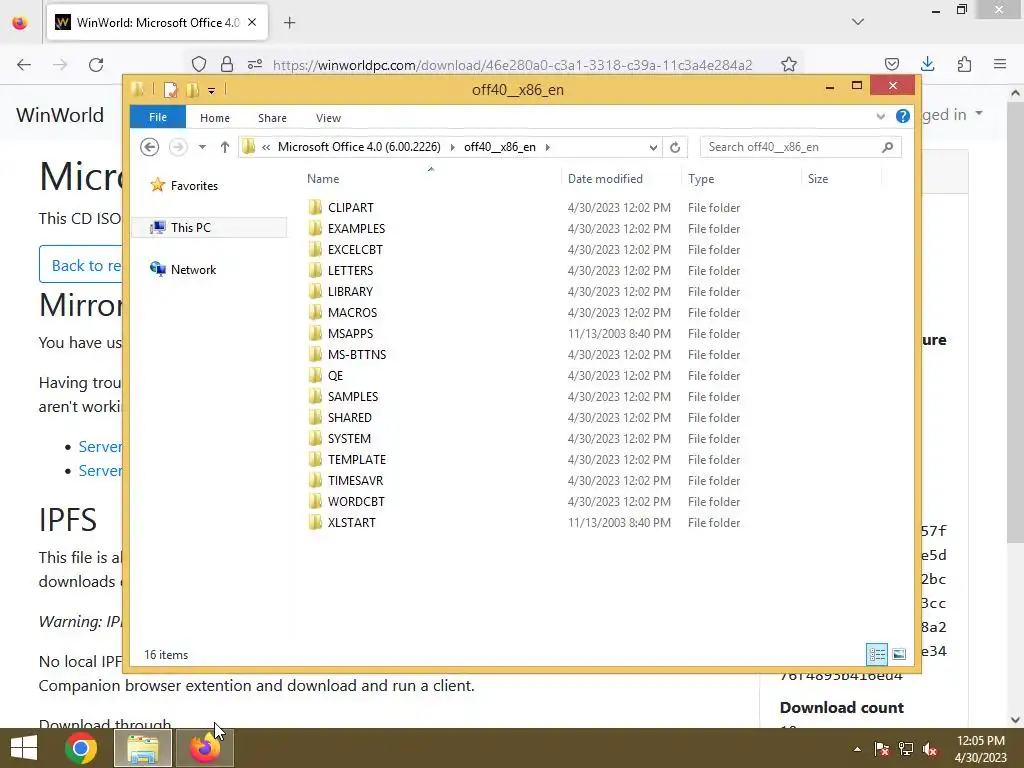Expand breadcrumb arrow after Microsoft Office 4.0
This screenshot has height=768, width=1024.
pyautogui.click(x=452, y=147)
